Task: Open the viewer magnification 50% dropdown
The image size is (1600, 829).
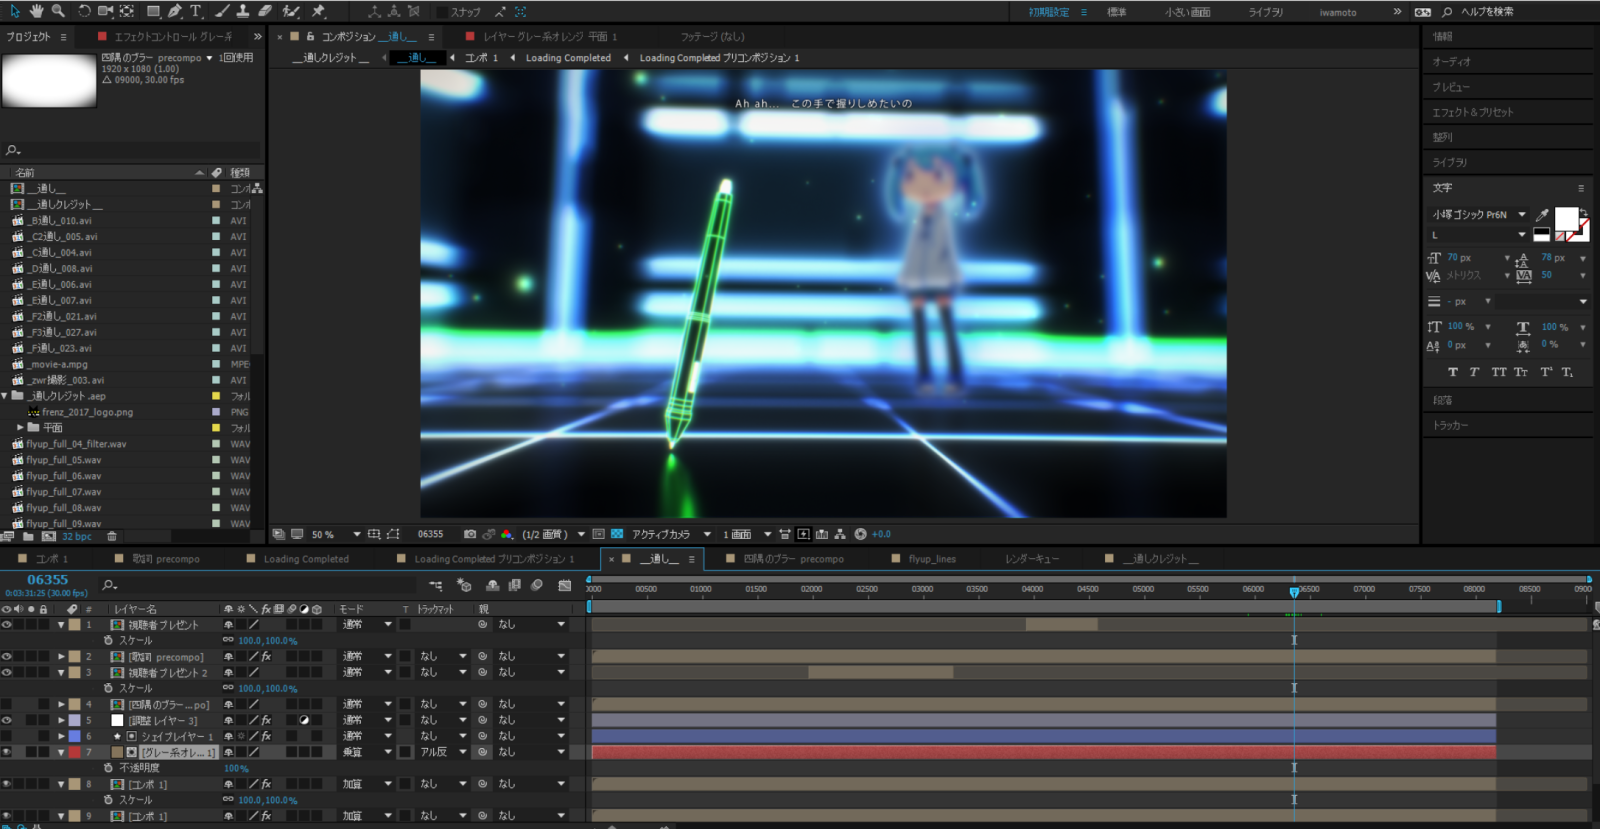Action: tap(336, 534)
